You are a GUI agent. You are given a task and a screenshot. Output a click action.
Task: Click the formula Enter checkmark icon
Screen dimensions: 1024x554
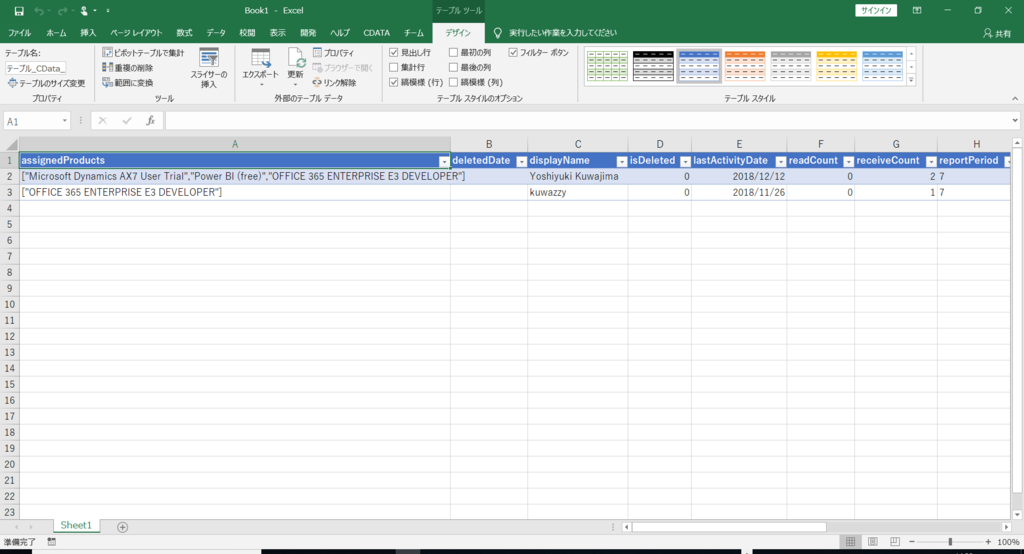coord(127,121)
